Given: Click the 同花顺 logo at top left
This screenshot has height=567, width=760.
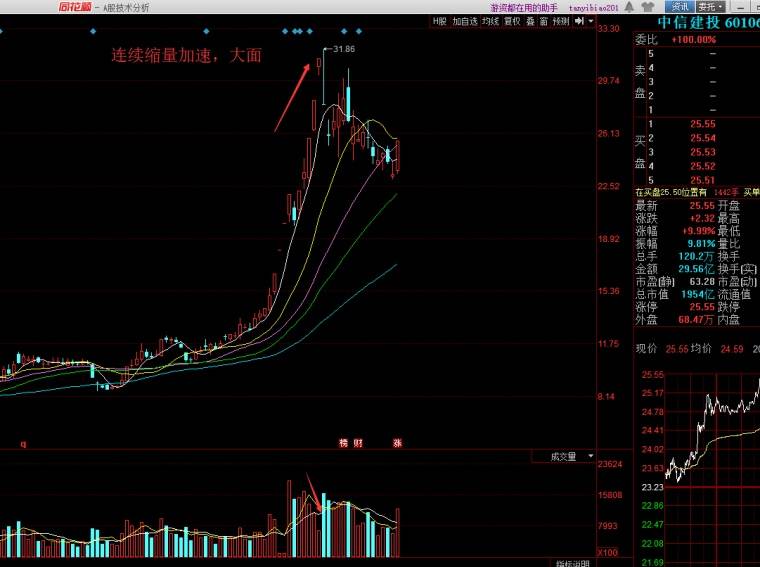Looking at the screenshot, I should click(x=75, y=7).
